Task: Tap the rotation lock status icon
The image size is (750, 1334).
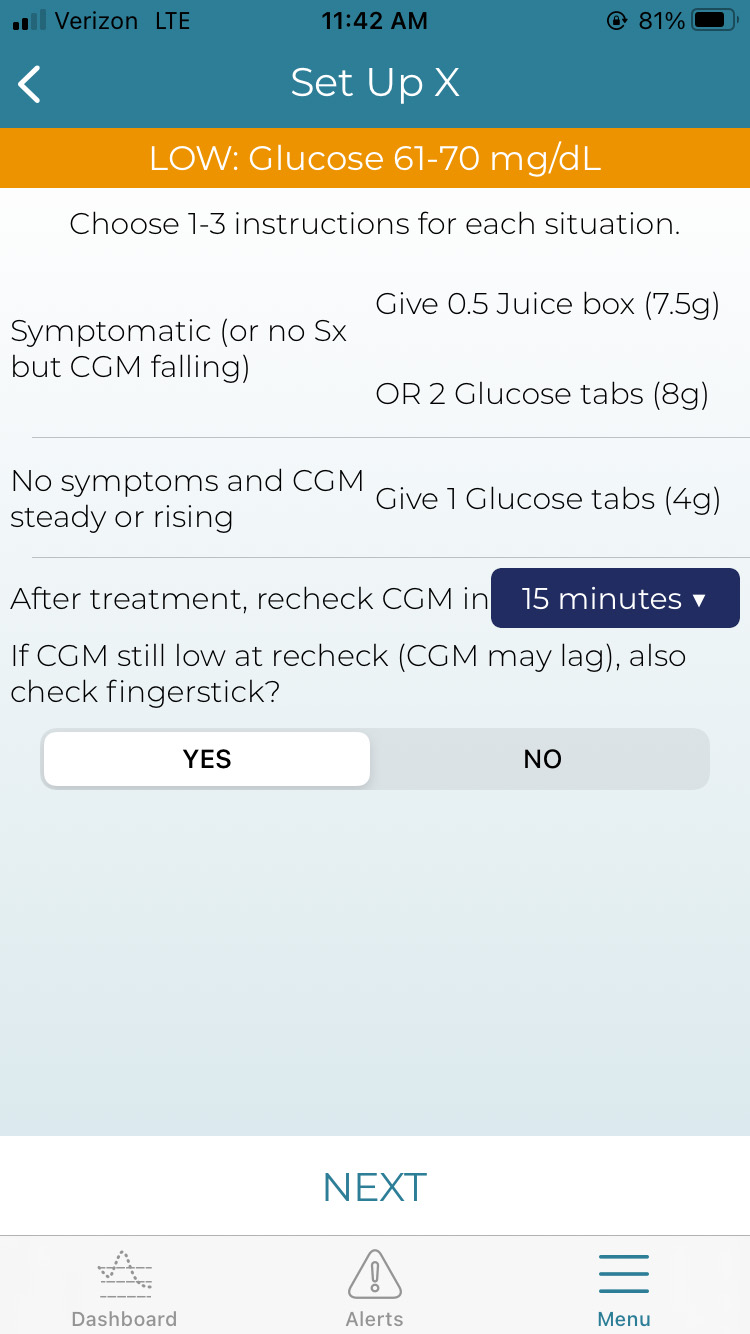Action: (616, 21)
